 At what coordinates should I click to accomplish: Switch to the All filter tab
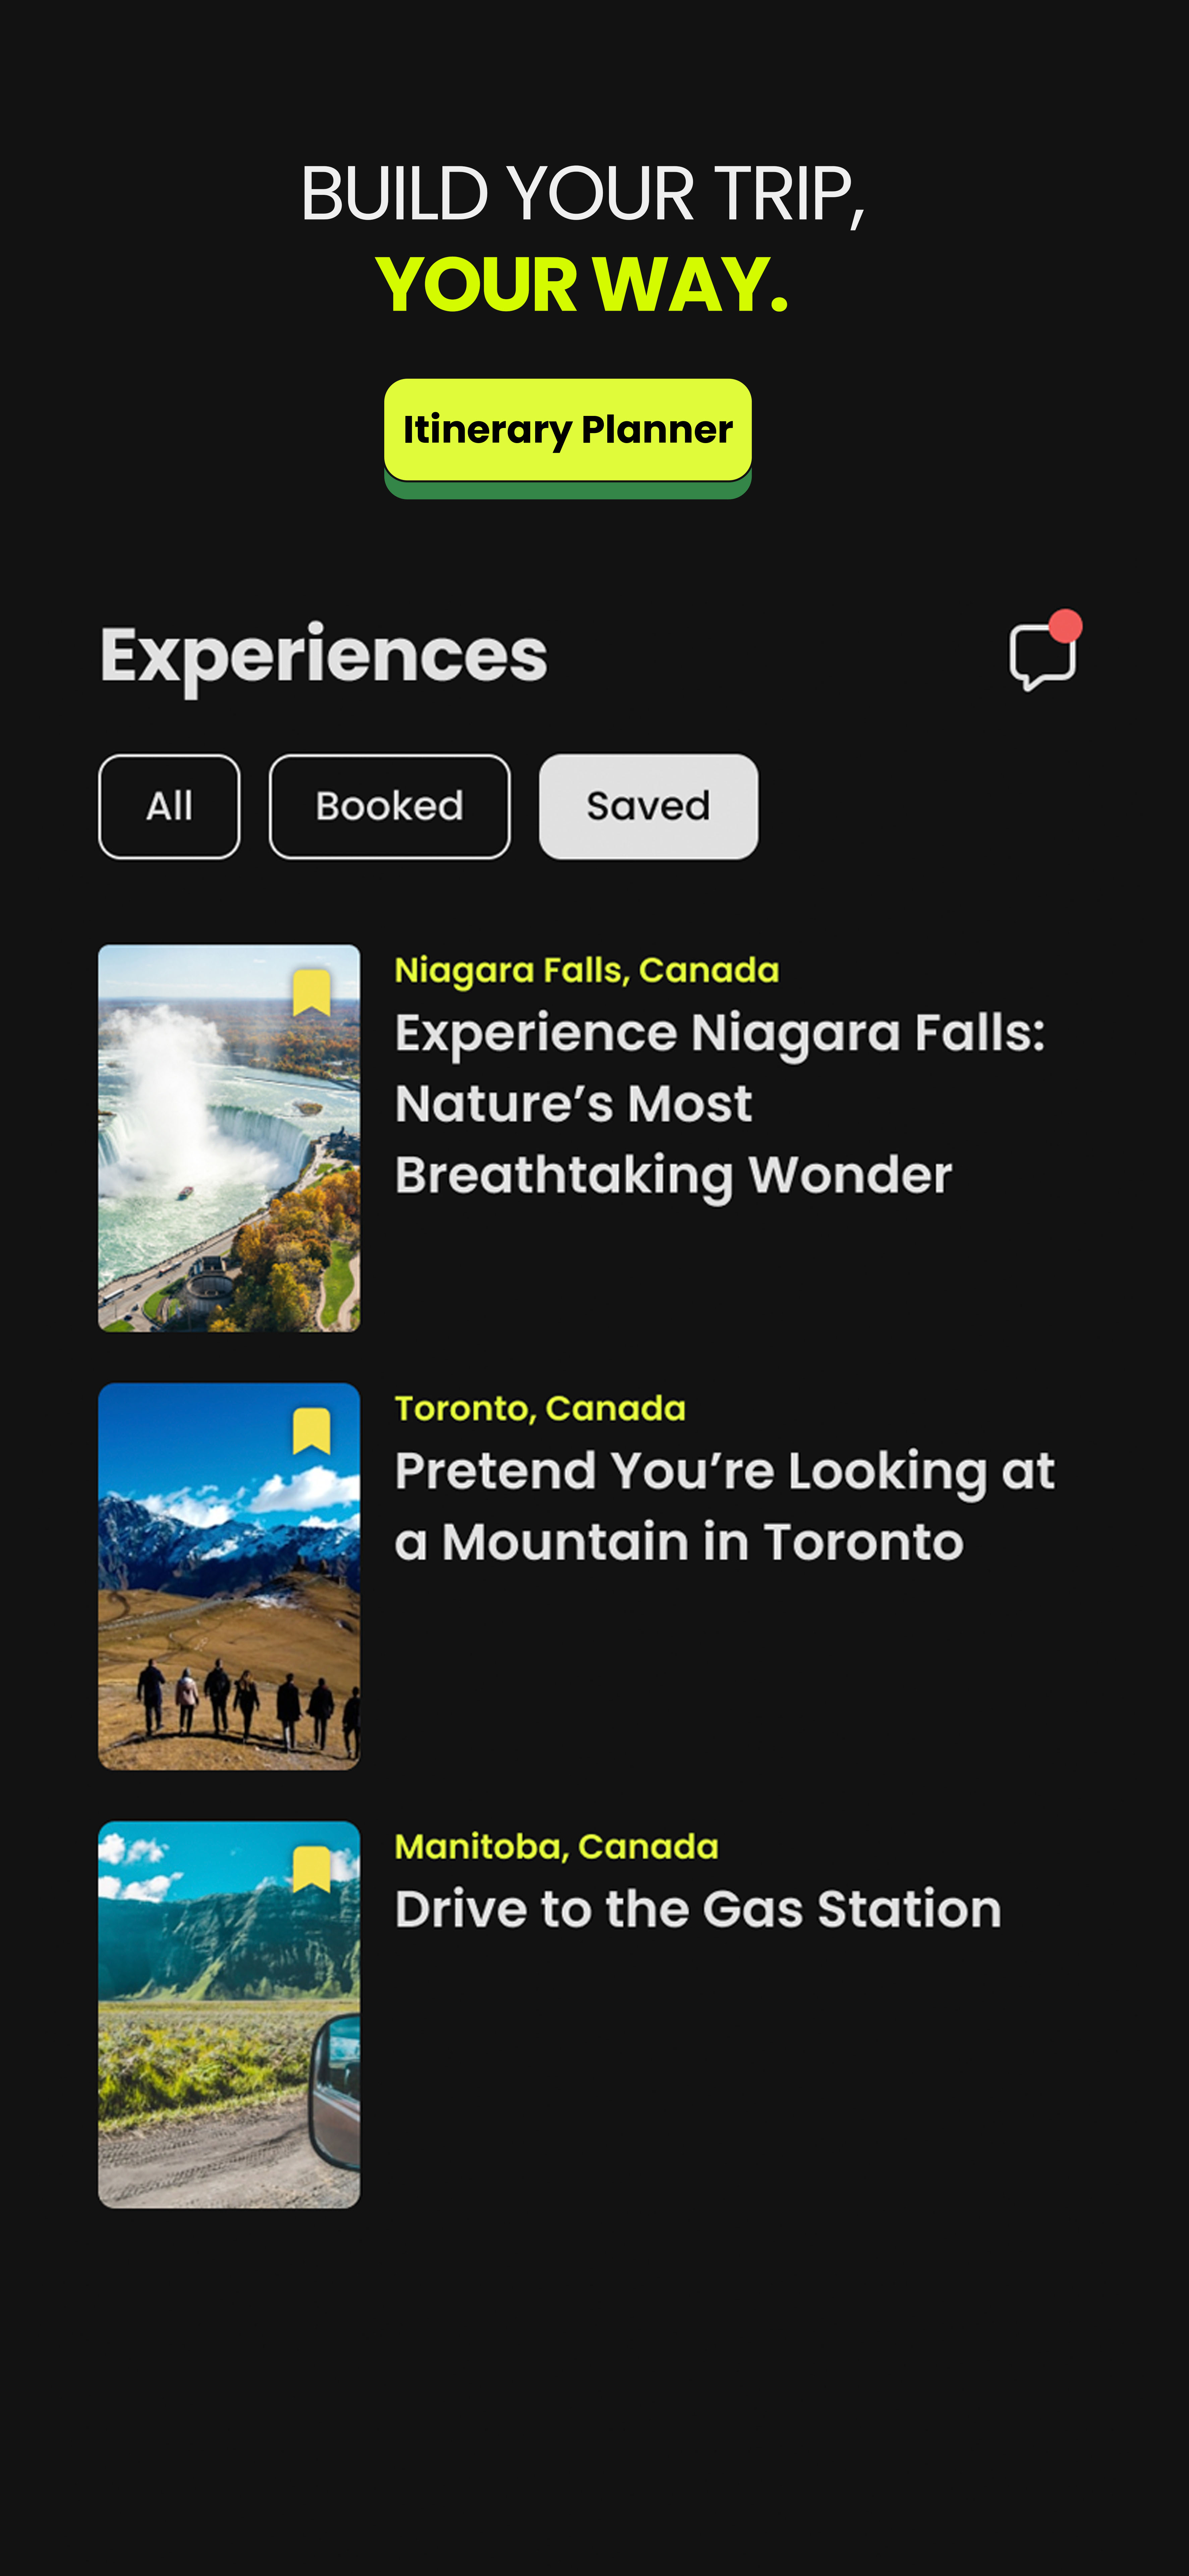[169, 806]
